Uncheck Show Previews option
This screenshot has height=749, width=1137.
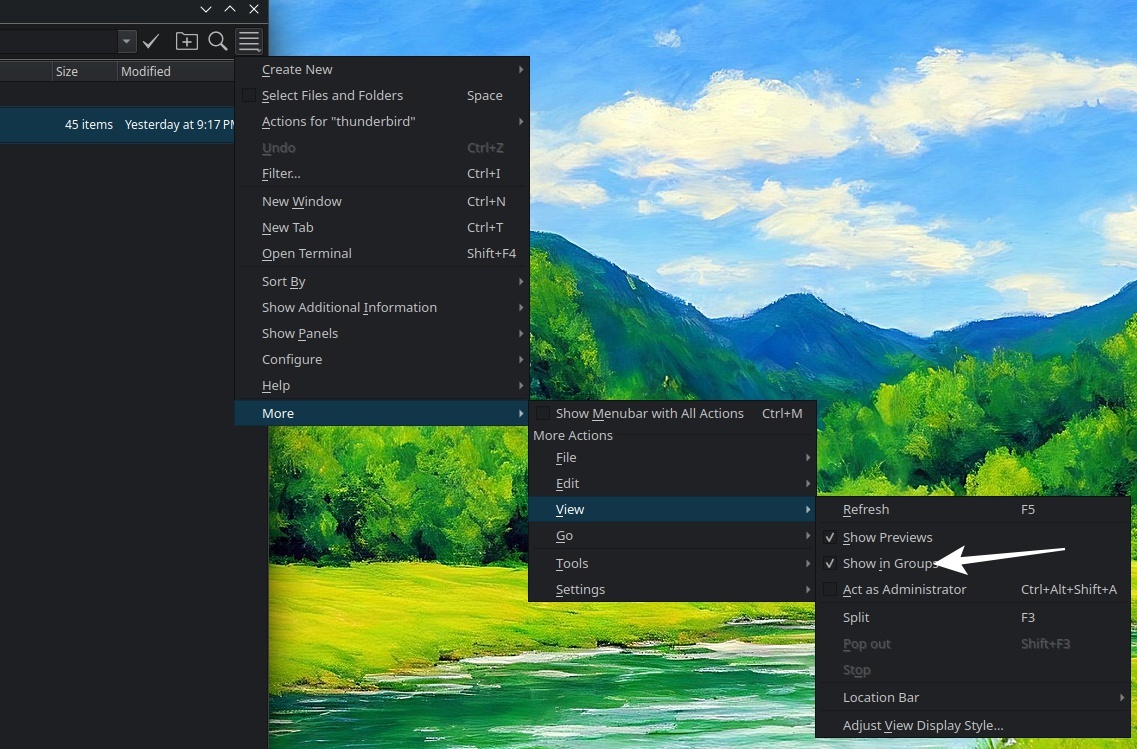click(830, 537)
